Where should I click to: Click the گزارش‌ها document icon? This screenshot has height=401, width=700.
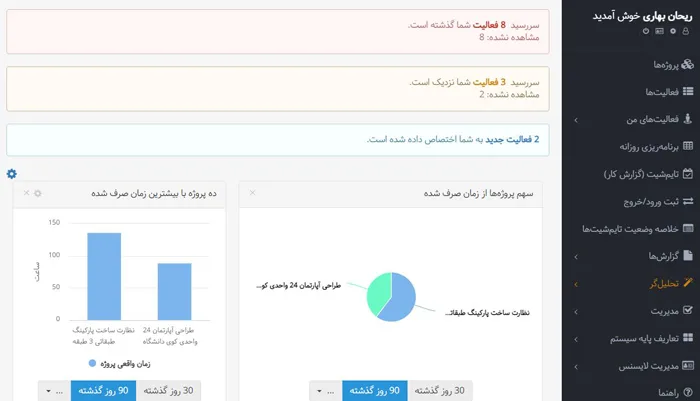click(688, 255)
